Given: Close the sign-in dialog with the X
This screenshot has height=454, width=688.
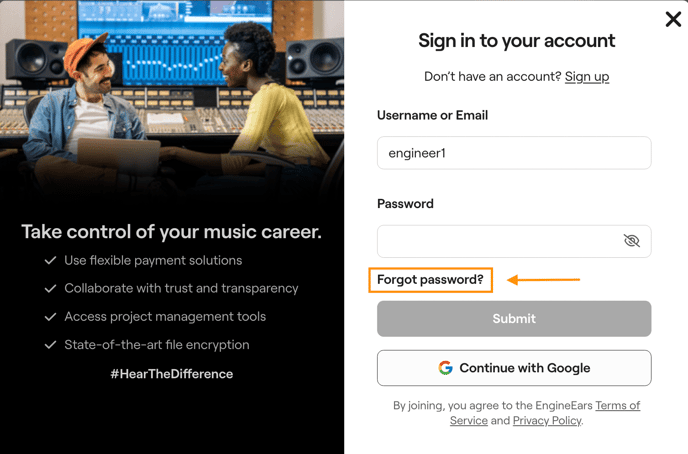Looking at the screenshot, I should coord(673,19).
